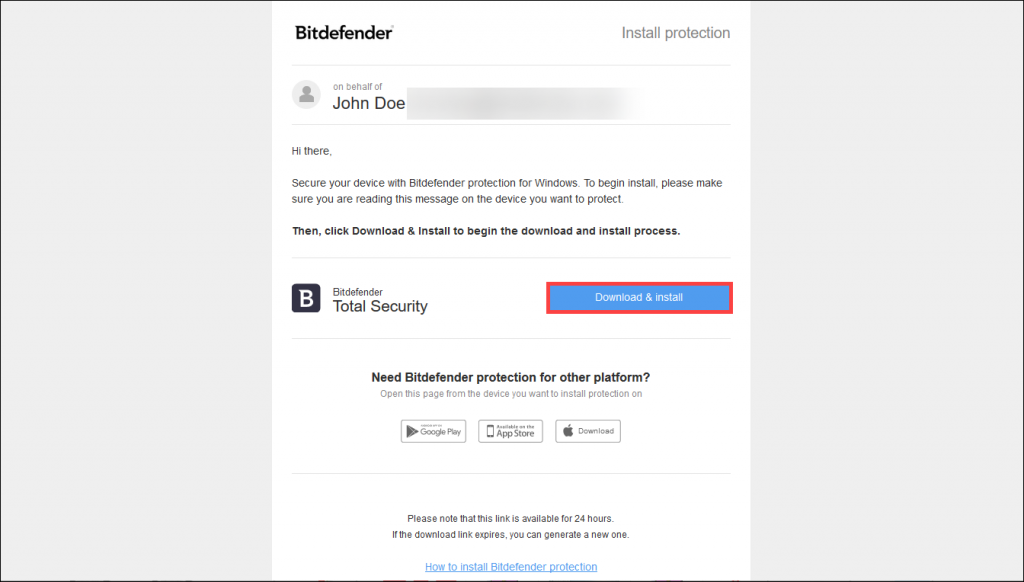This screenshot has height=582, width=1024.
Task: Click the Bitdefender B product icon
Action: click(x=306, y=298)
